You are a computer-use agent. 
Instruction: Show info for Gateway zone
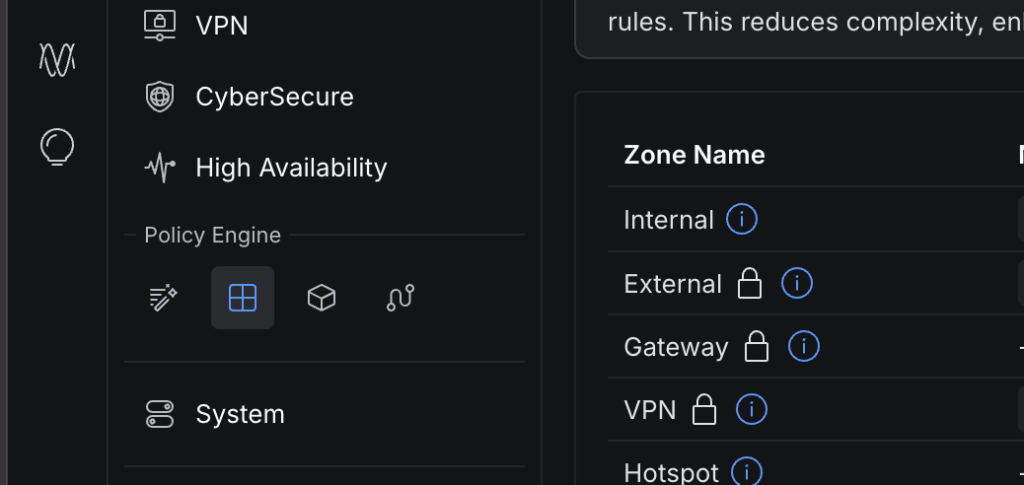pyautogui.click(x=804, y=346)
